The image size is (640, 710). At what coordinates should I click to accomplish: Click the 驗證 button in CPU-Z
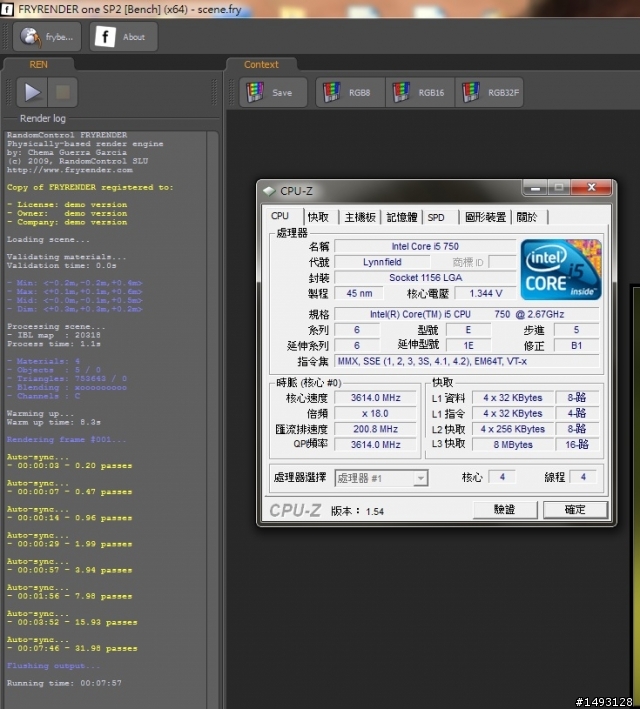505,510
